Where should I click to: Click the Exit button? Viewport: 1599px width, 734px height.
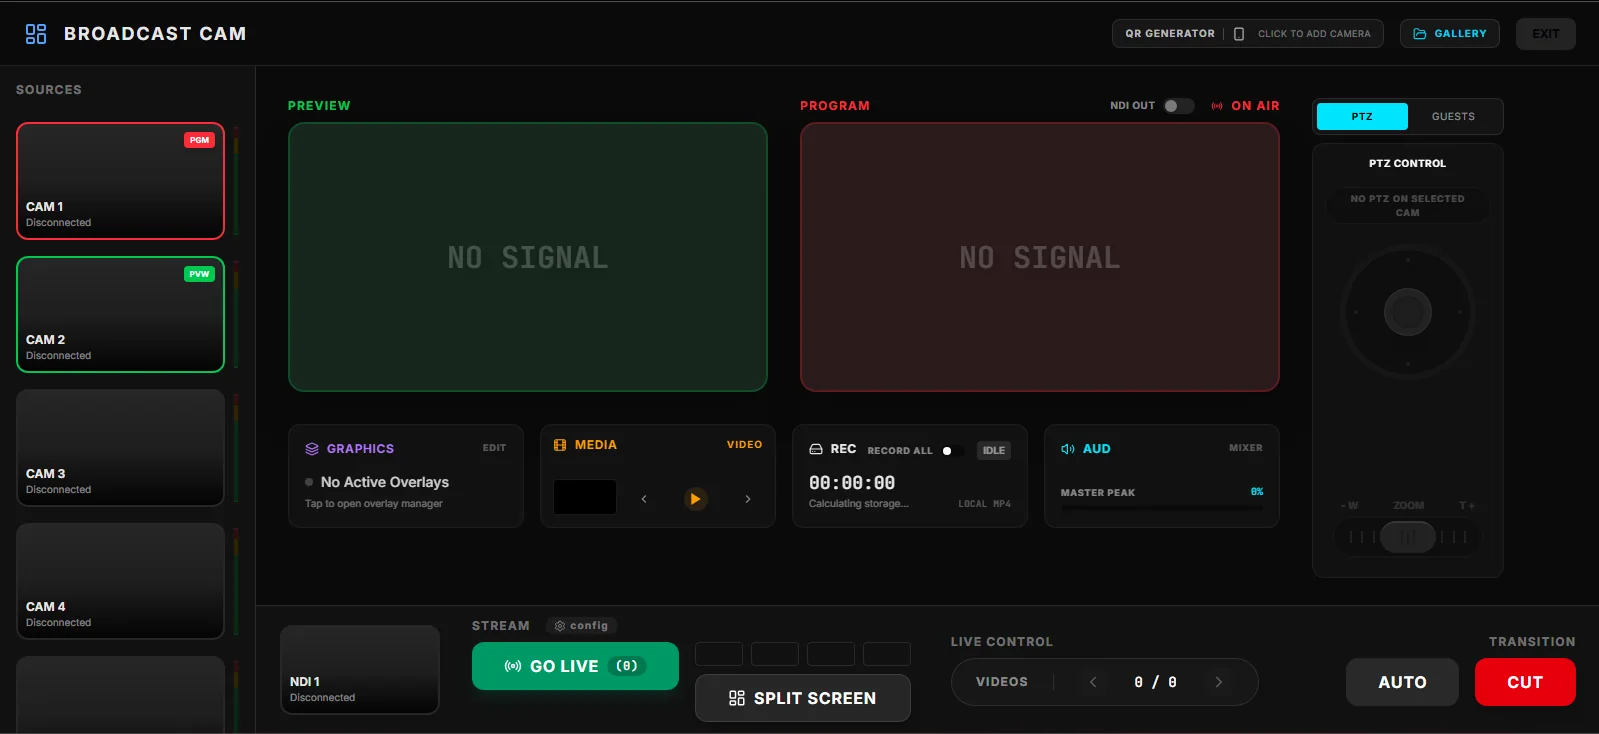pyautogui.click(x=1546, y=34)
